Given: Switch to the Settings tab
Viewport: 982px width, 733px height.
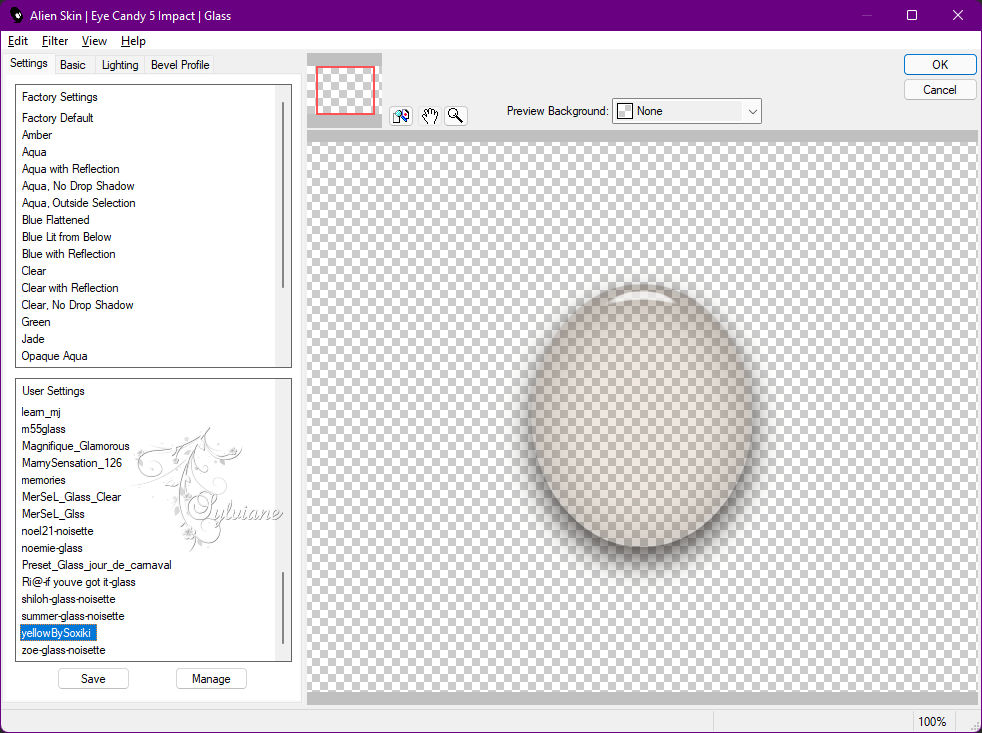Looking at the screenshot, I should pos(29,63).
